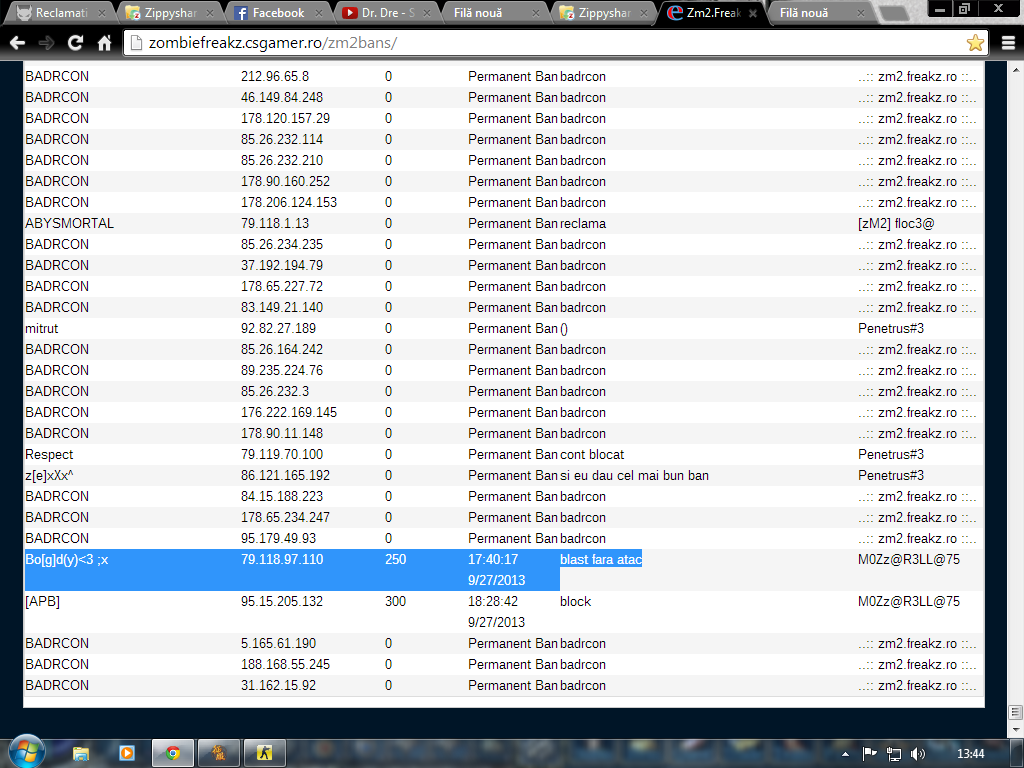Image resolution: width=1024 pixels, height=768 pixels.
Task: Open the browser home page icon
Action: coord(104,43)
